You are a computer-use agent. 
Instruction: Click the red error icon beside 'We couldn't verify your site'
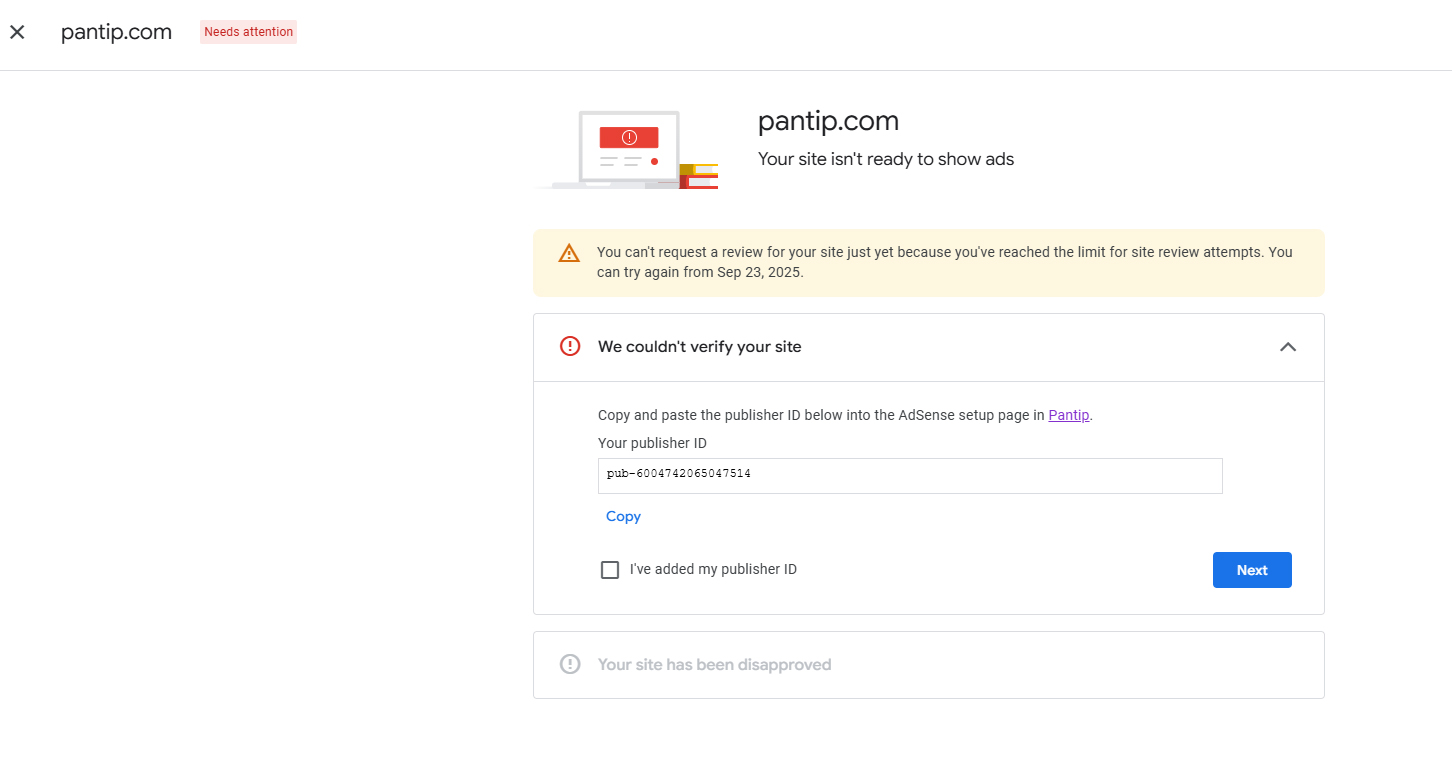click(x=570, y=346)
